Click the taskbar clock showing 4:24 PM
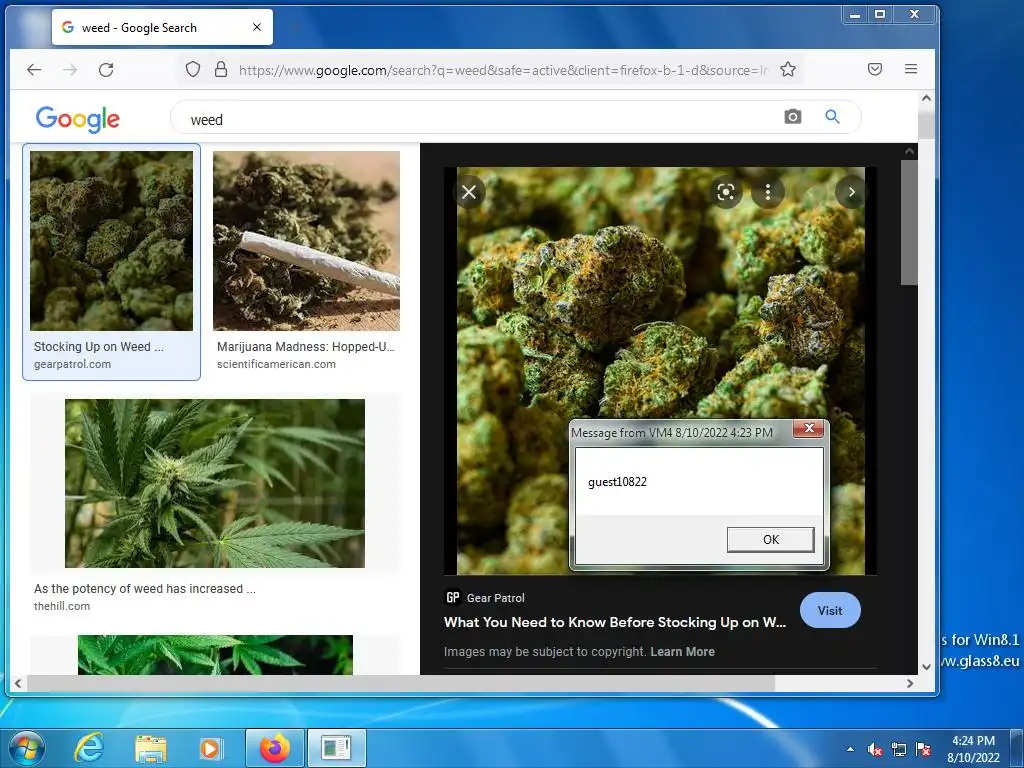 pyautogui.click(x=973, y=749)
